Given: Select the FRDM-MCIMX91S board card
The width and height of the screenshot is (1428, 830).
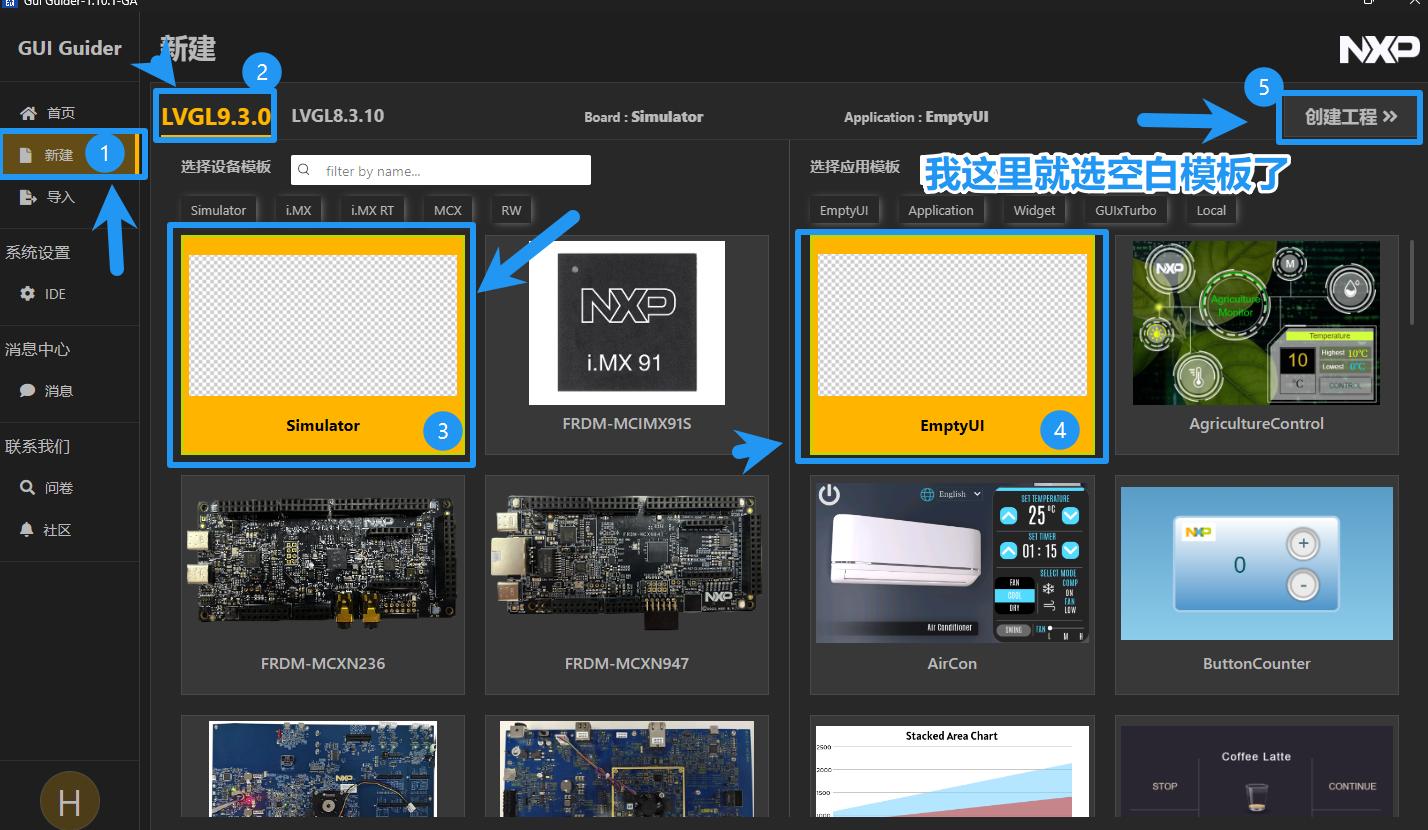Looking at the screenshot, I should (x=627, y=345).
